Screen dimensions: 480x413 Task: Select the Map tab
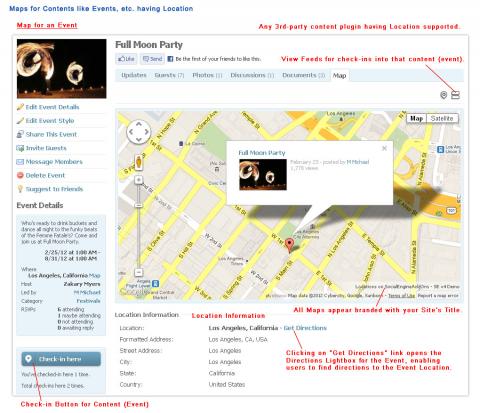point(339,76)
